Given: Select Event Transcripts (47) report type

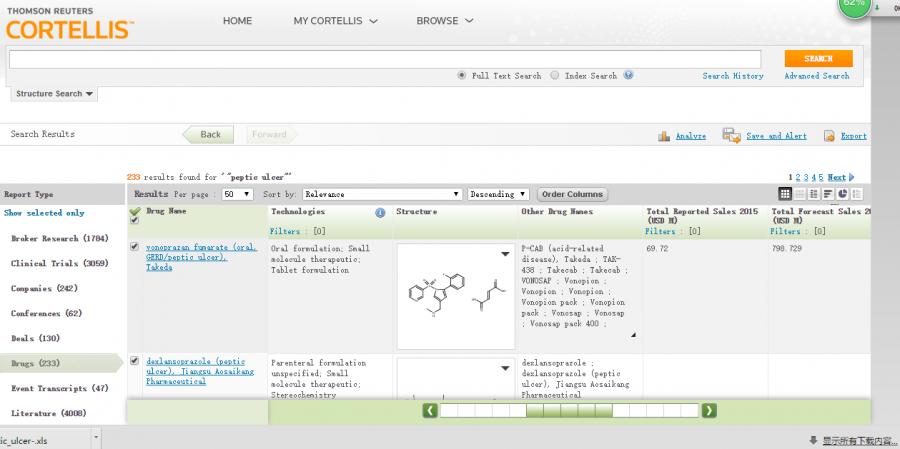Looking at the screenshot, I should (x=60, y=388).
